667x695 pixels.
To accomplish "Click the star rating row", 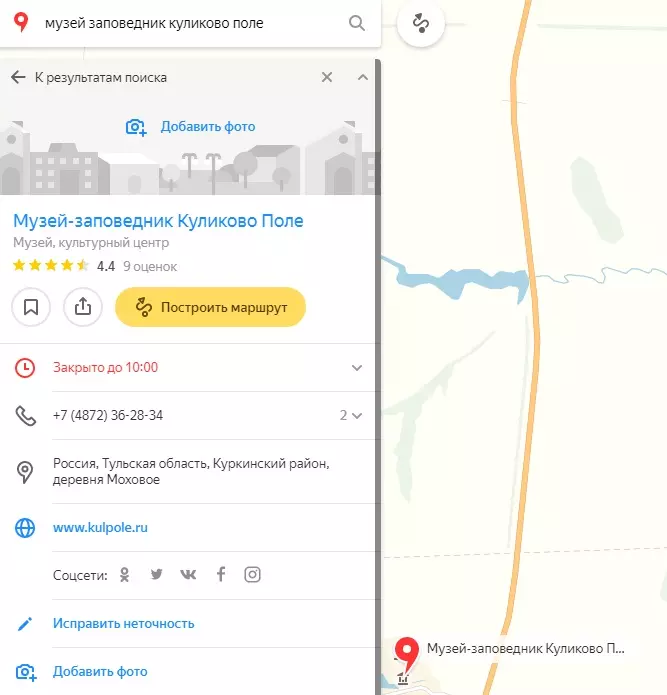I will coord(51,266).
